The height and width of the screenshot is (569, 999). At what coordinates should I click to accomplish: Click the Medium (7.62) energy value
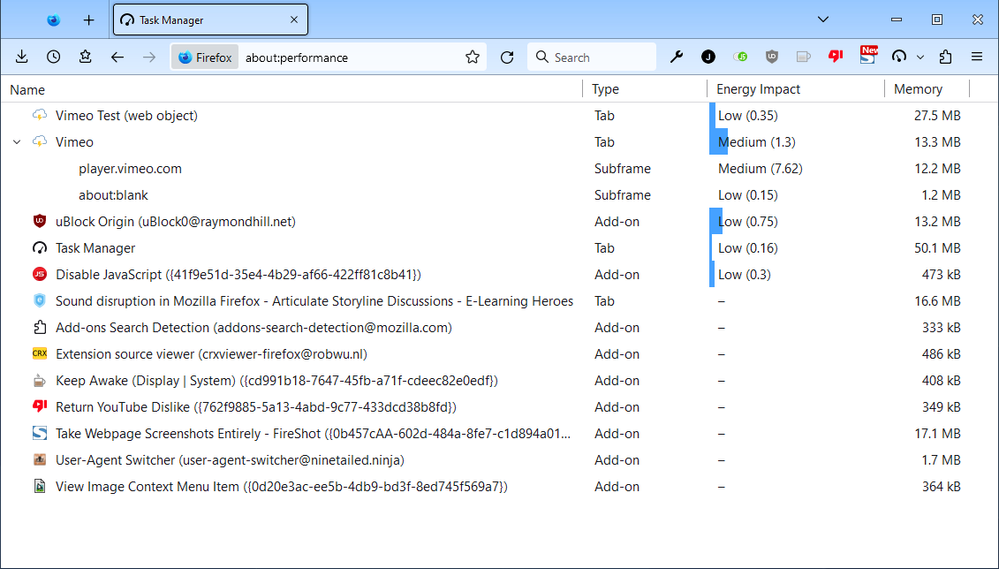tap(760, 169)
